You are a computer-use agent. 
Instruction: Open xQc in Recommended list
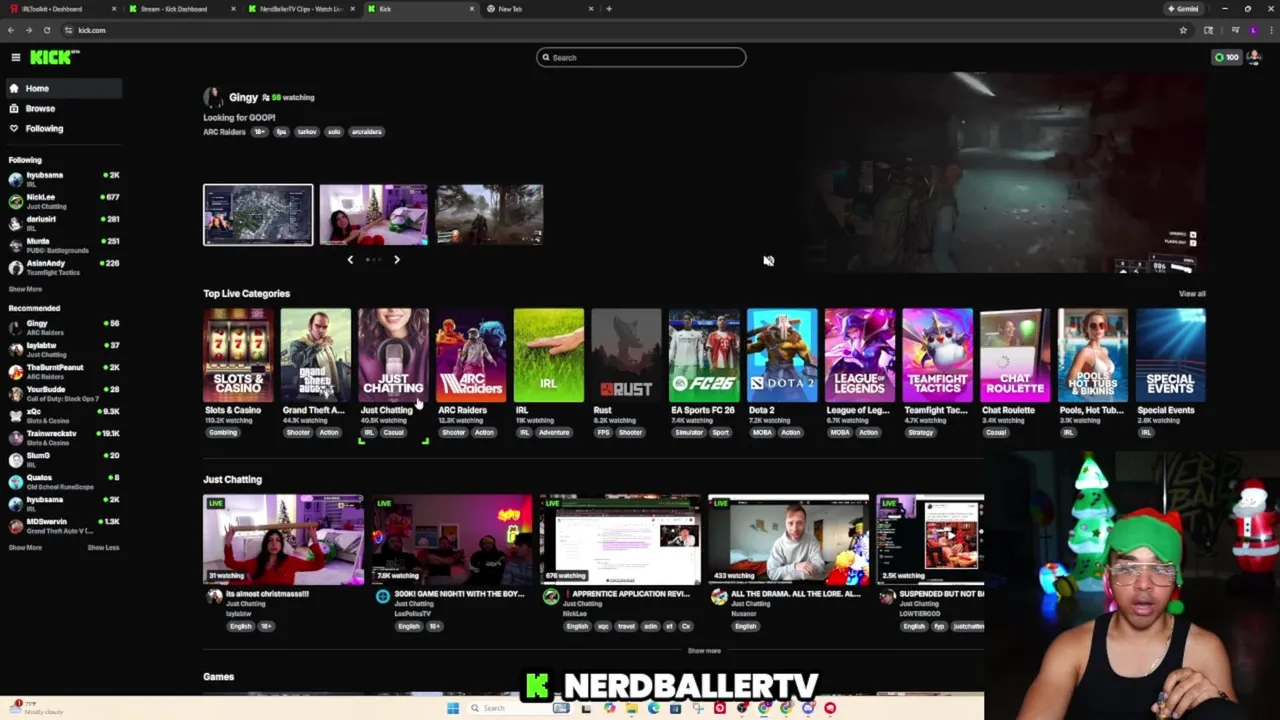point(64,416)
